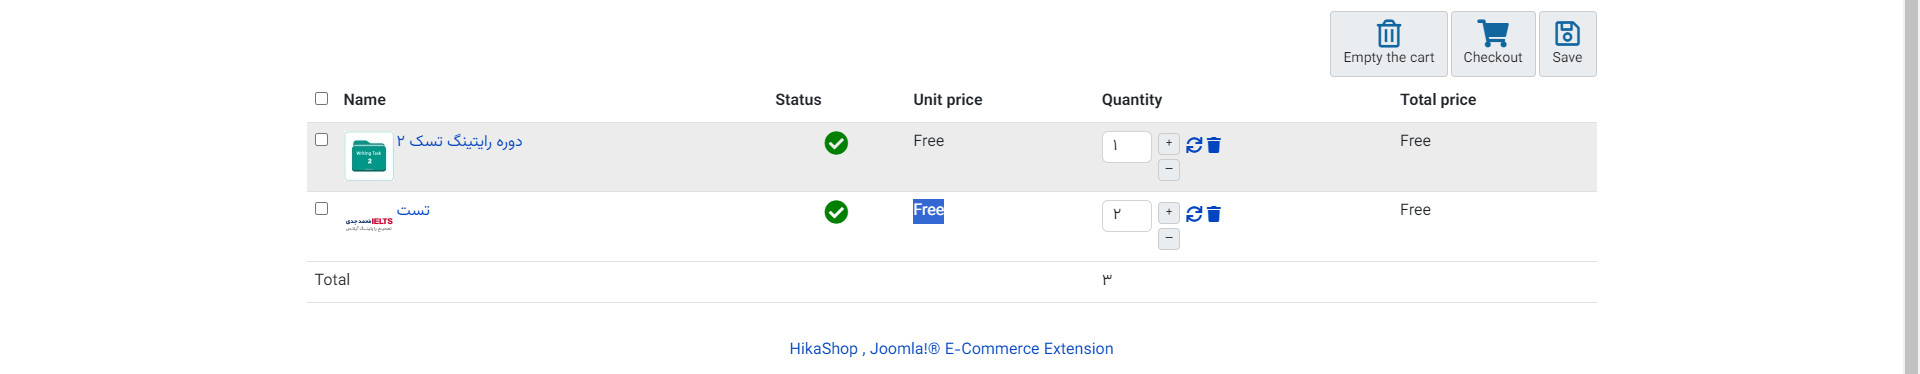This screenshot has height=374, width=1920.
Task: Click the Empty the cart trash button
Action: click(1388, 44)
